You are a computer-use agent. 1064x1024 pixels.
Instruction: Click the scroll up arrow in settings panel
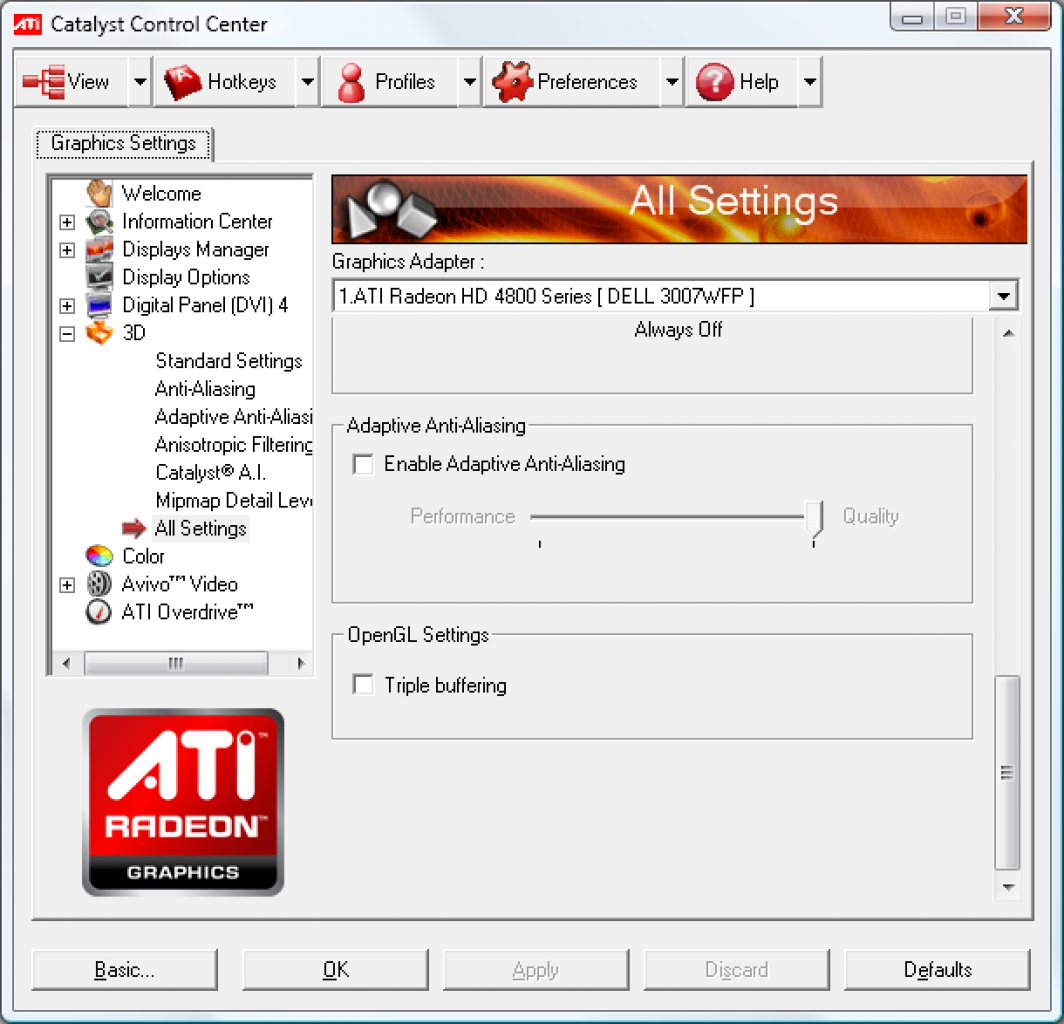[x=1008, y=333]
